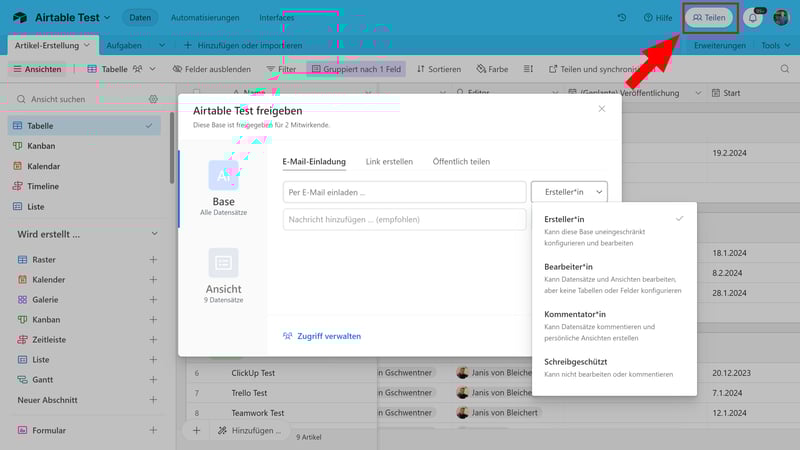Open the search magnifier icon in toolbar
Viewport: 800px width, 450px height.
[784, 69]
